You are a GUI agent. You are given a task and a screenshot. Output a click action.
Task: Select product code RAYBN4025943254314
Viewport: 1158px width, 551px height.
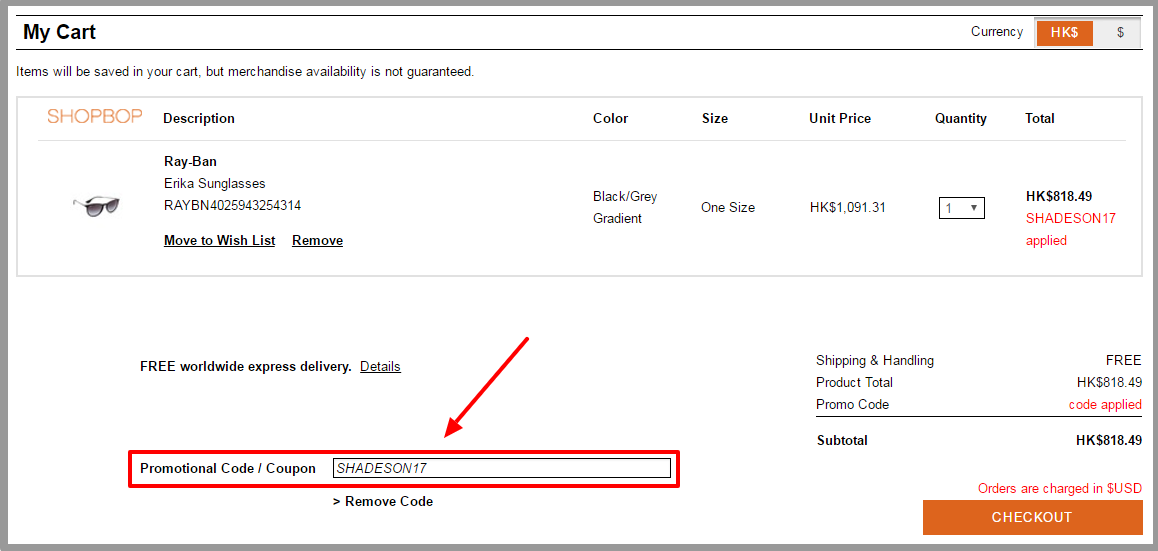click(x=233, y=205)
